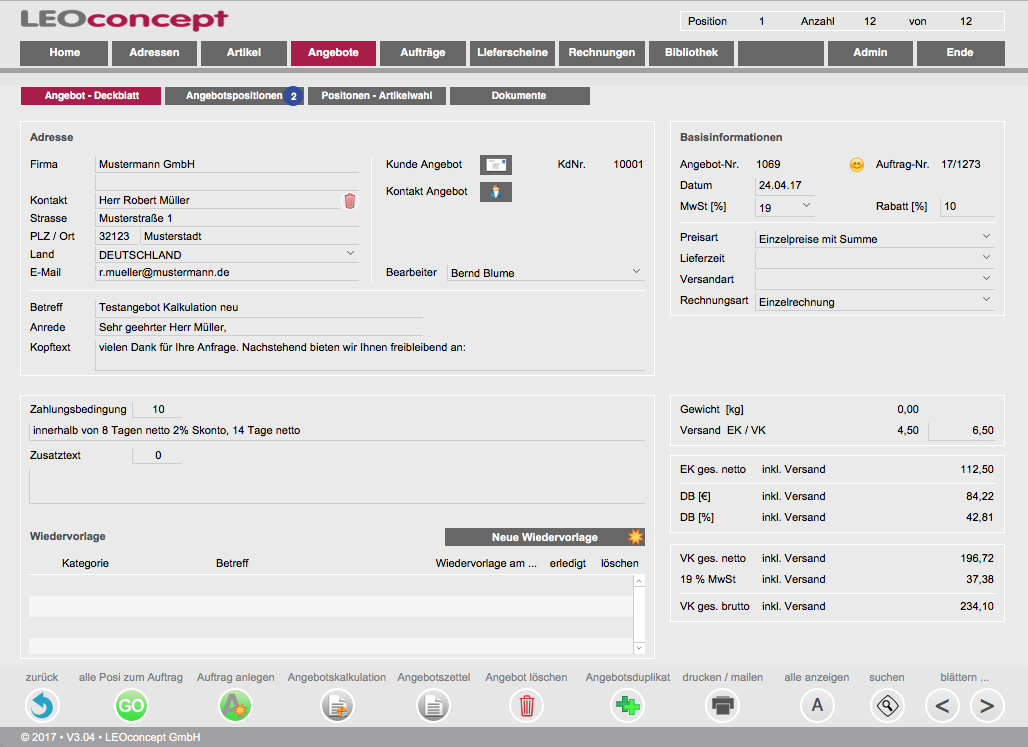Image resolution: width=1028 pixels, height=747 pixels.
Task: Switch to the Angebotspositionen tab
Action: click(x=234, y=96)
